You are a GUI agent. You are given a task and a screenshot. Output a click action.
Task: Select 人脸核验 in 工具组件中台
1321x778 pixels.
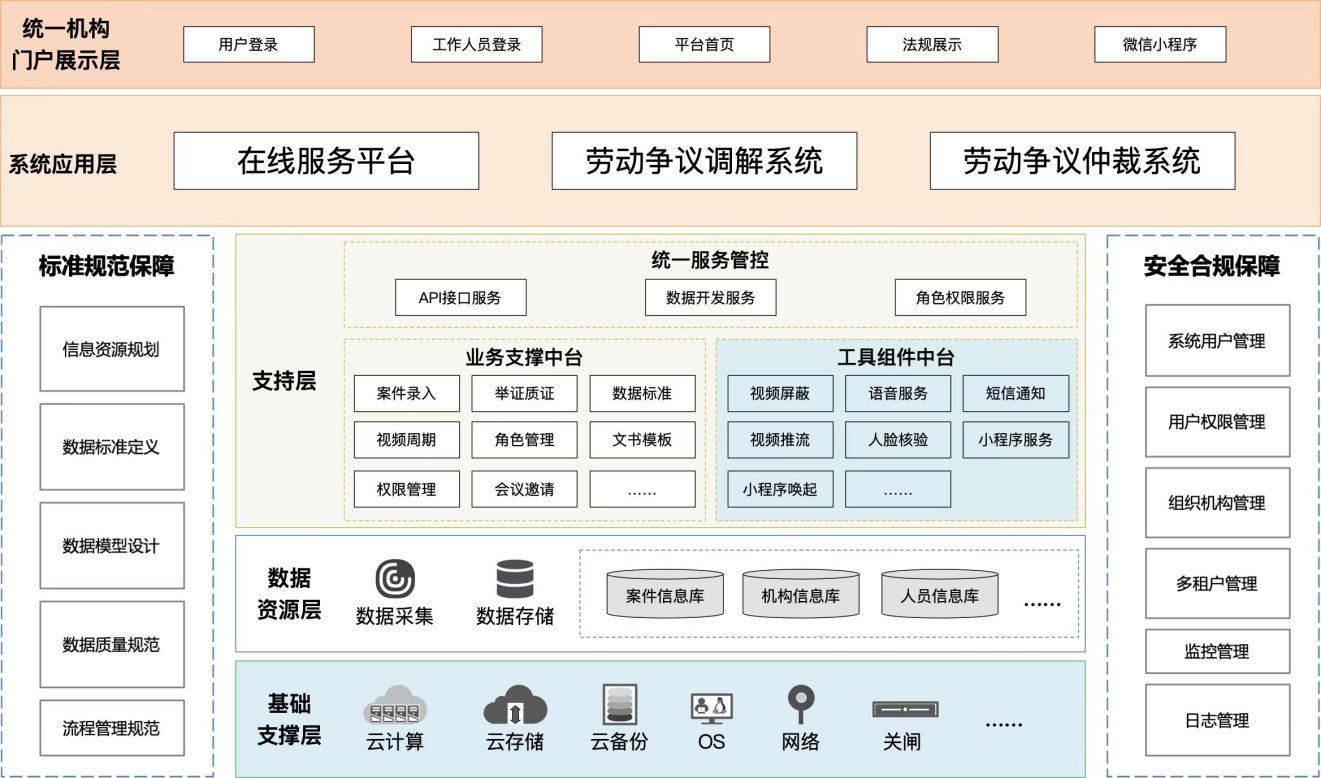[x=898, y=440]
